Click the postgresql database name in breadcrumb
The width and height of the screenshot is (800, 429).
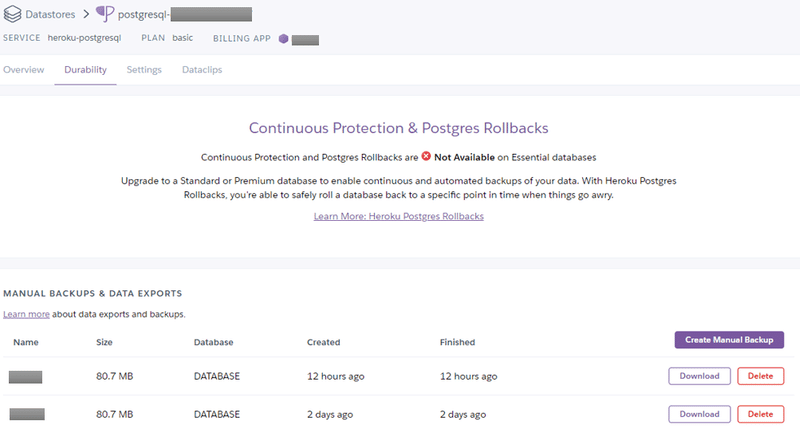tap(185, 15)
